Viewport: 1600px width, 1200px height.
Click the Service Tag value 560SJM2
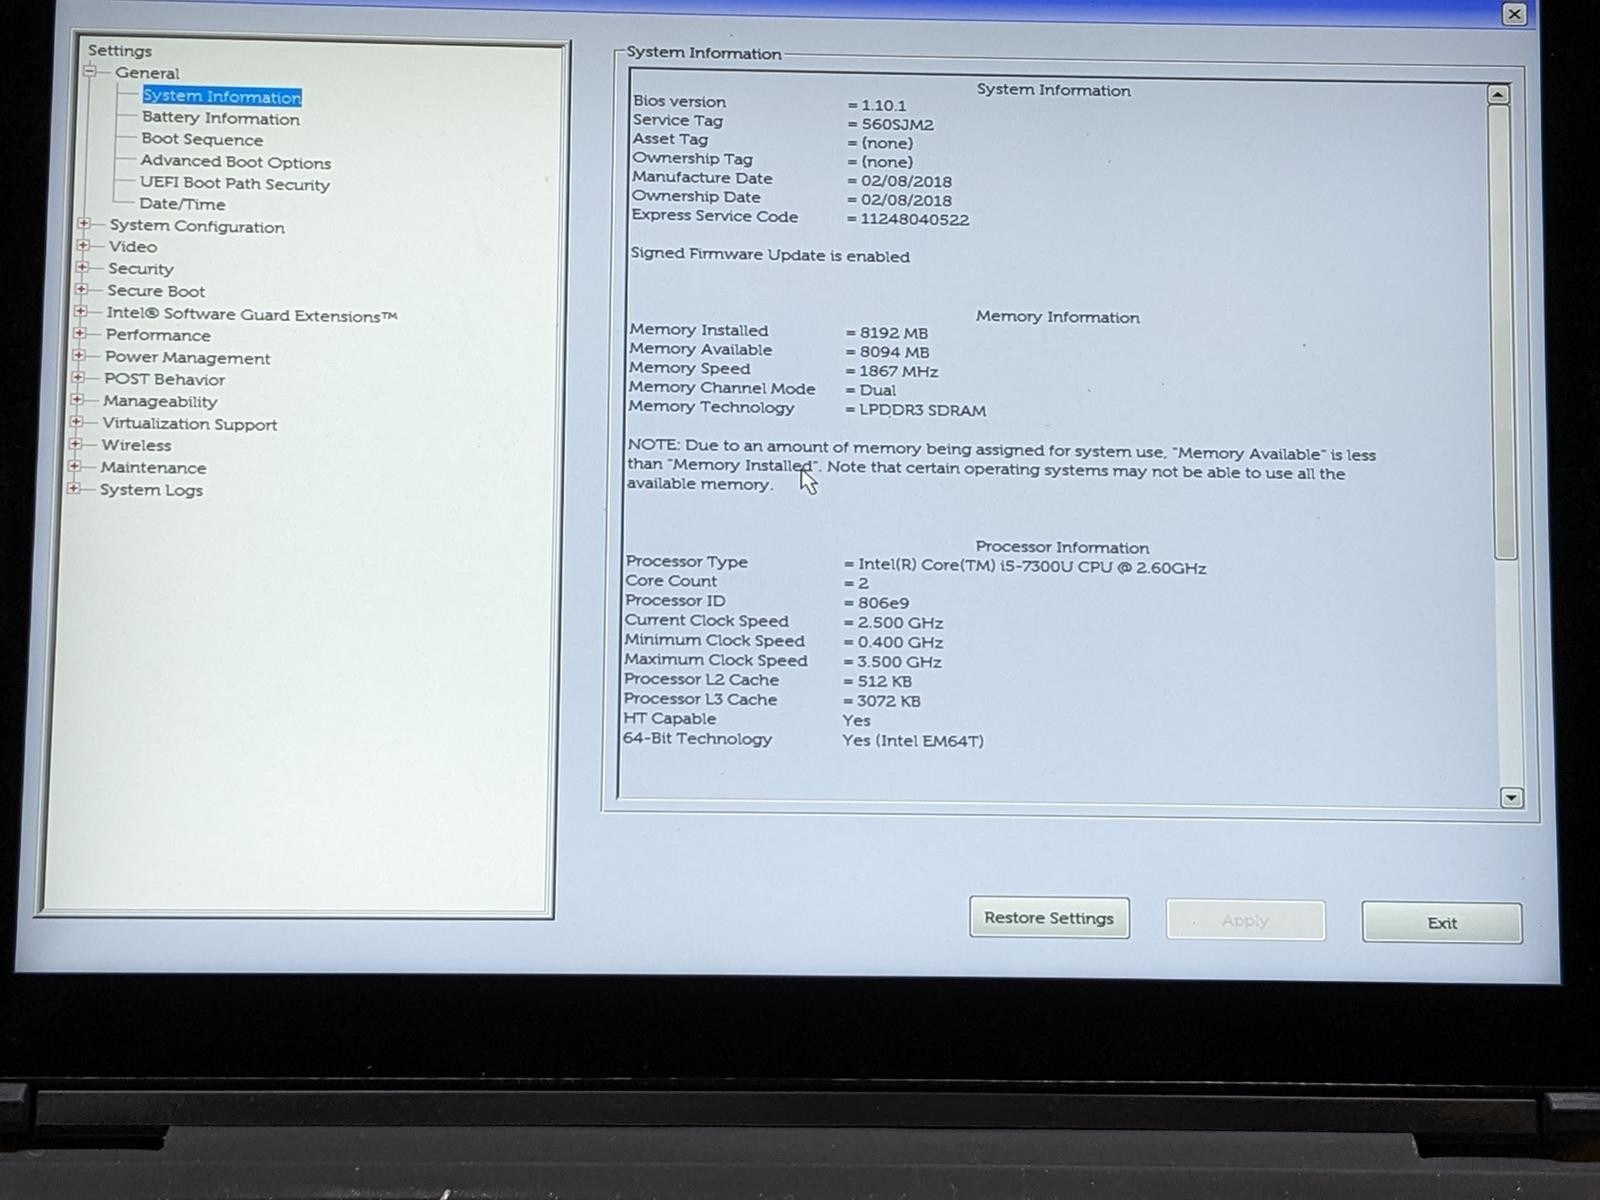(x=897, y=125)
